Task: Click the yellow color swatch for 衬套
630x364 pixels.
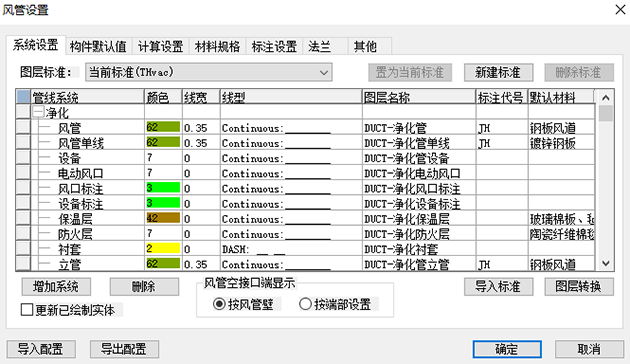Action: coord(163,248)
